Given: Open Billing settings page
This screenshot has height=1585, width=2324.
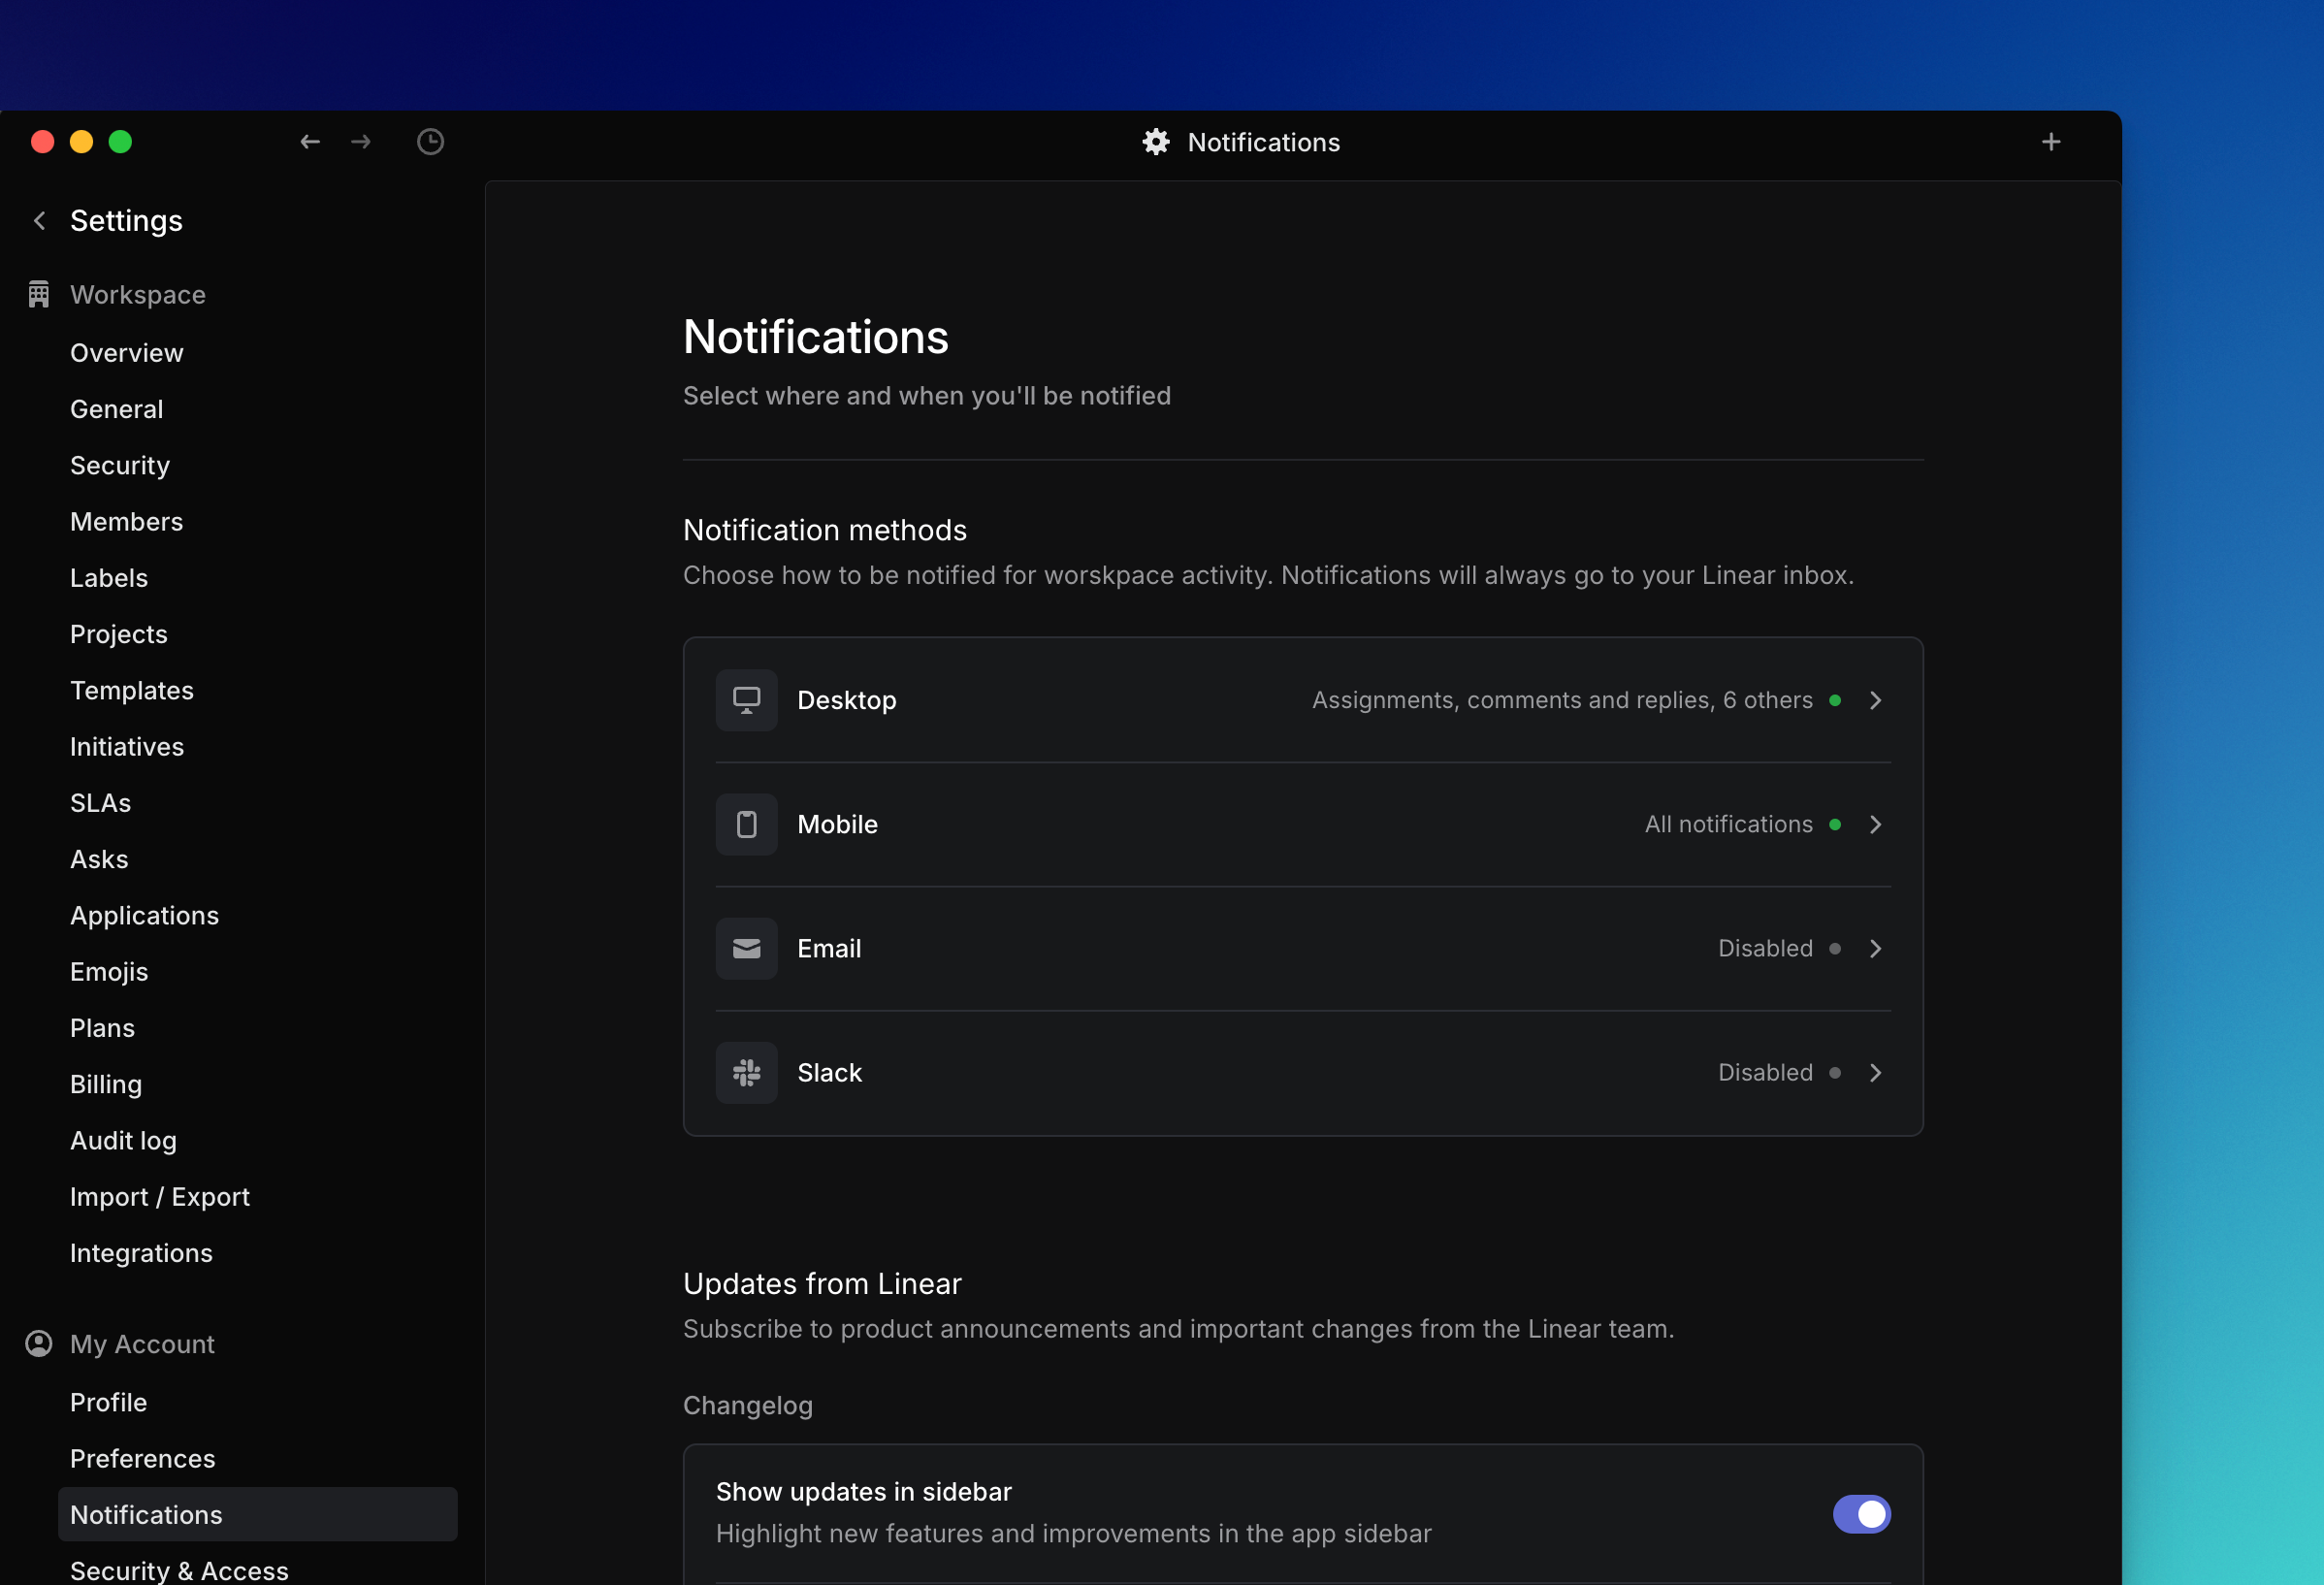Looking at the screenshot, I should click(x=106, y=1084).
